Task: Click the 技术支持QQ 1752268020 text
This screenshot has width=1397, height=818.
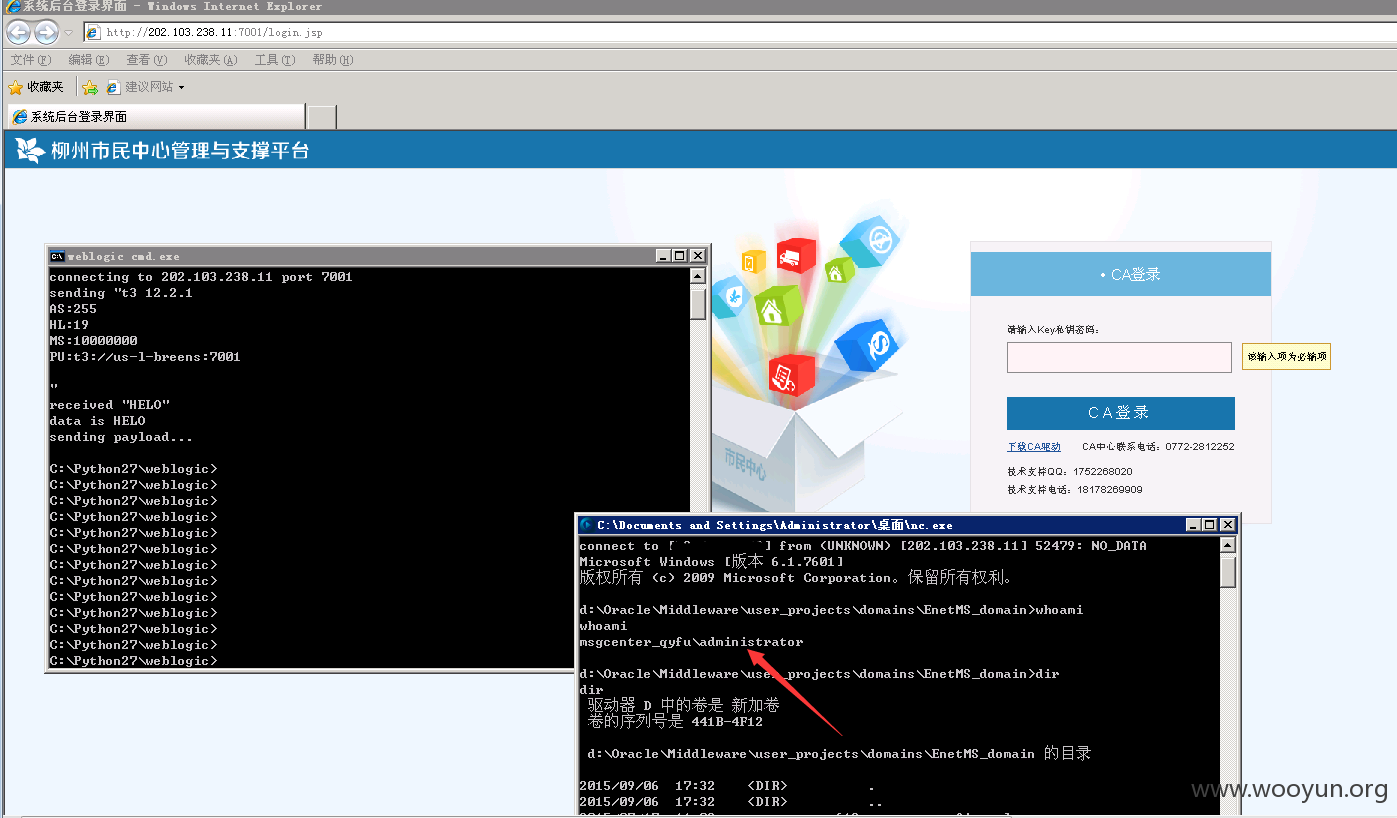Action: [x=1070, y=471]
